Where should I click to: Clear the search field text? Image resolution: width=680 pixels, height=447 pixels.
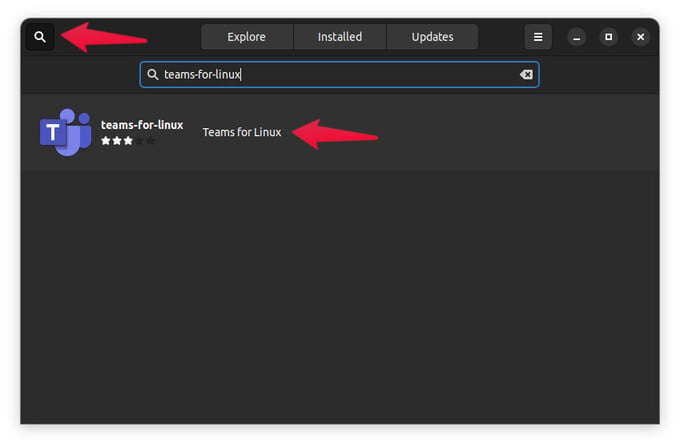tap(526, 75)
